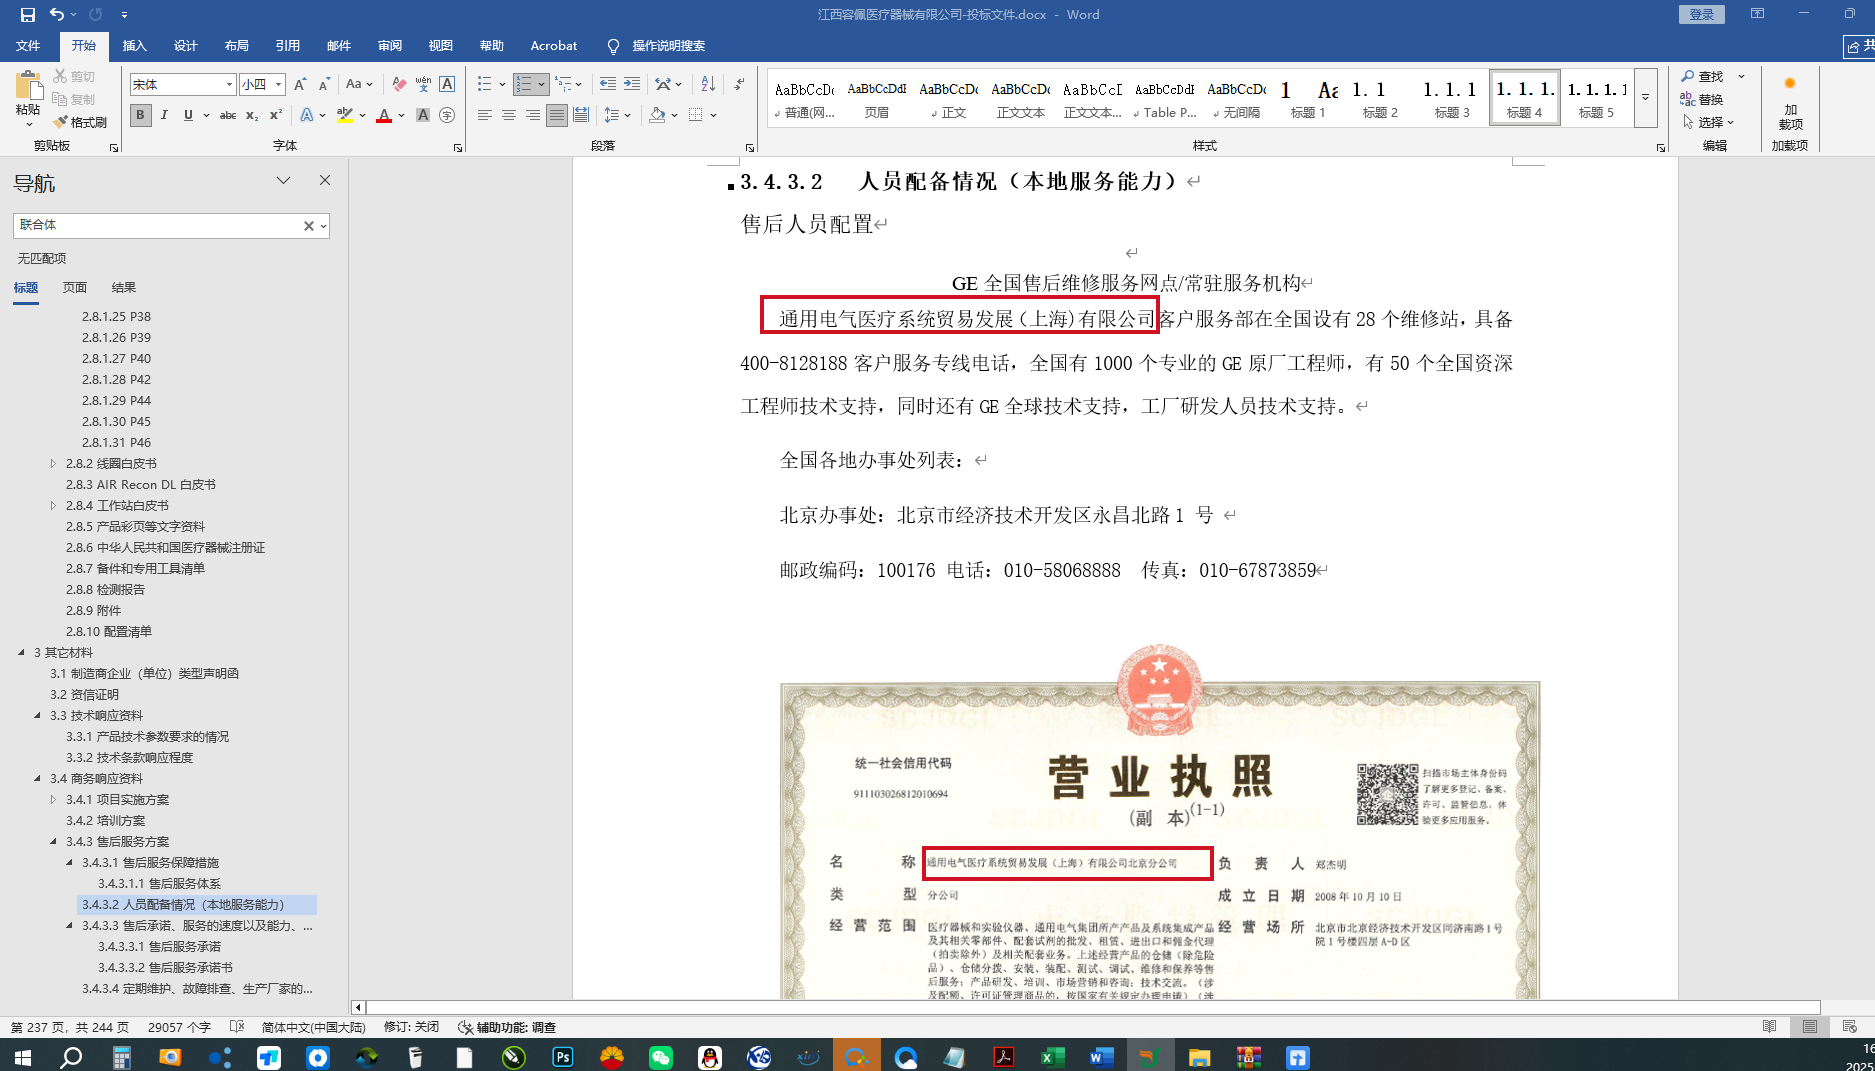The image size is (1875, 1071).
Task: Apply character shading
Action: (423, 116)
